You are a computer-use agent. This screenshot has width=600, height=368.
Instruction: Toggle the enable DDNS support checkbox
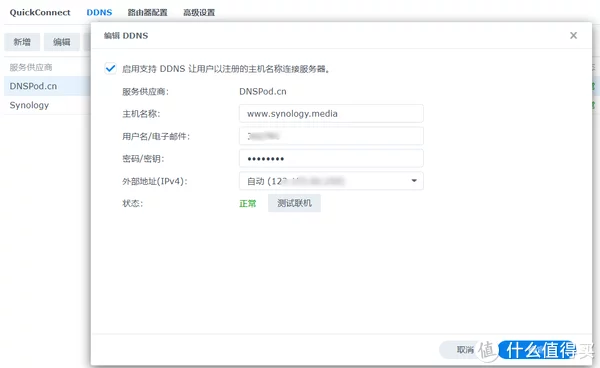pos(110,68)
